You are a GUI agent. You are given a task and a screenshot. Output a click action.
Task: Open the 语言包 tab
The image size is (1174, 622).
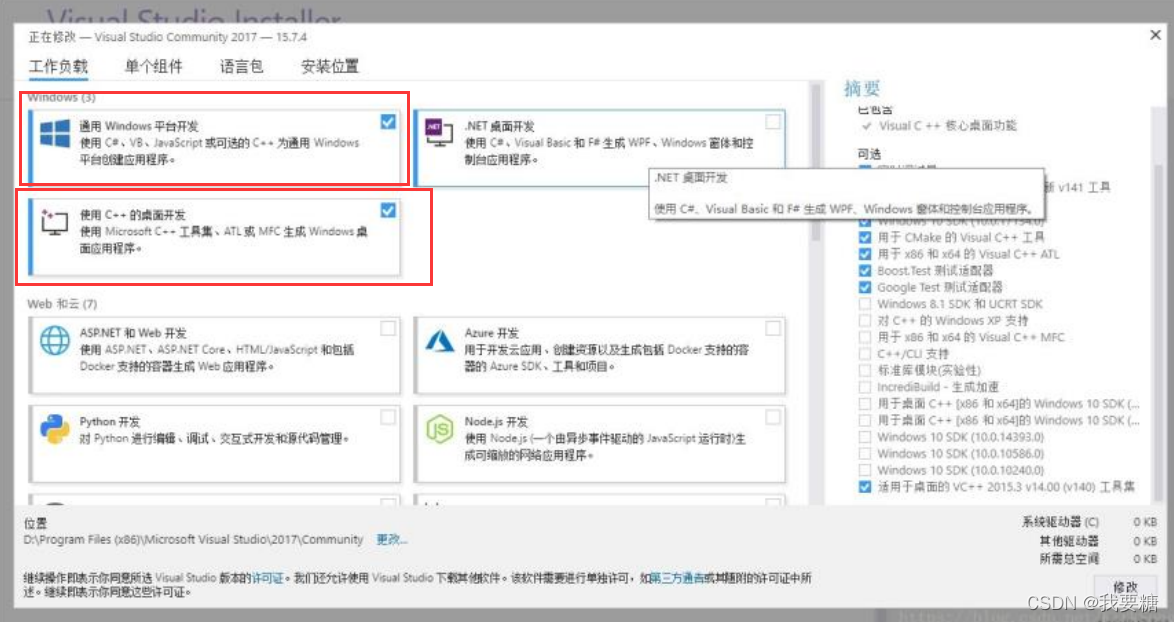[x=241, y=67]
